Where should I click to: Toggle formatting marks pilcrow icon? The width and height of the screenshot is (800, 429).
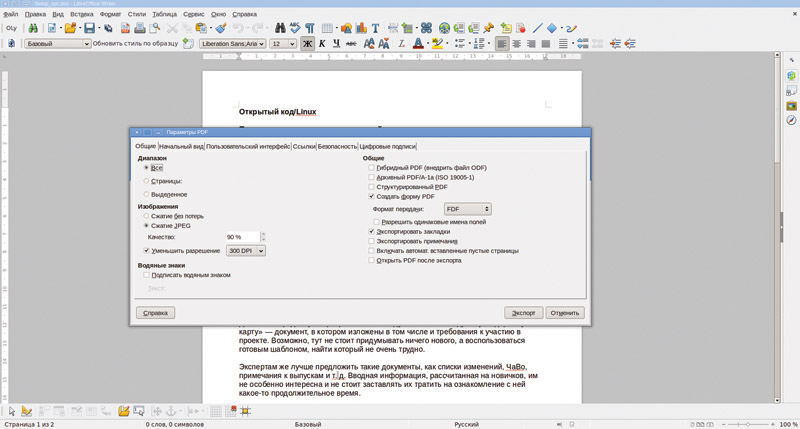[309, 28]
